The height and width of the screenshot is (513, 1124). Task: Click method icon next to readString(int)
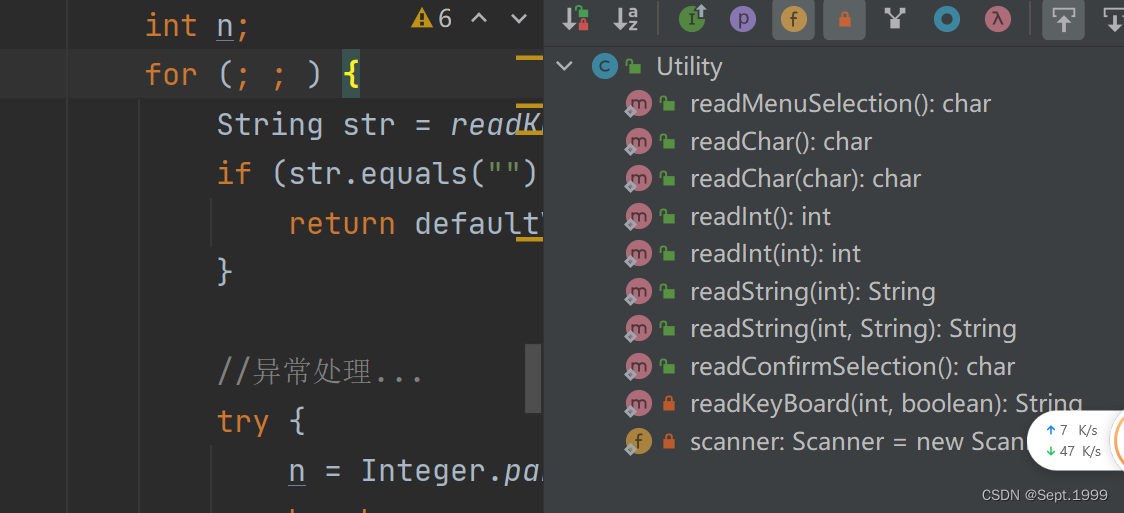[638, 292]
